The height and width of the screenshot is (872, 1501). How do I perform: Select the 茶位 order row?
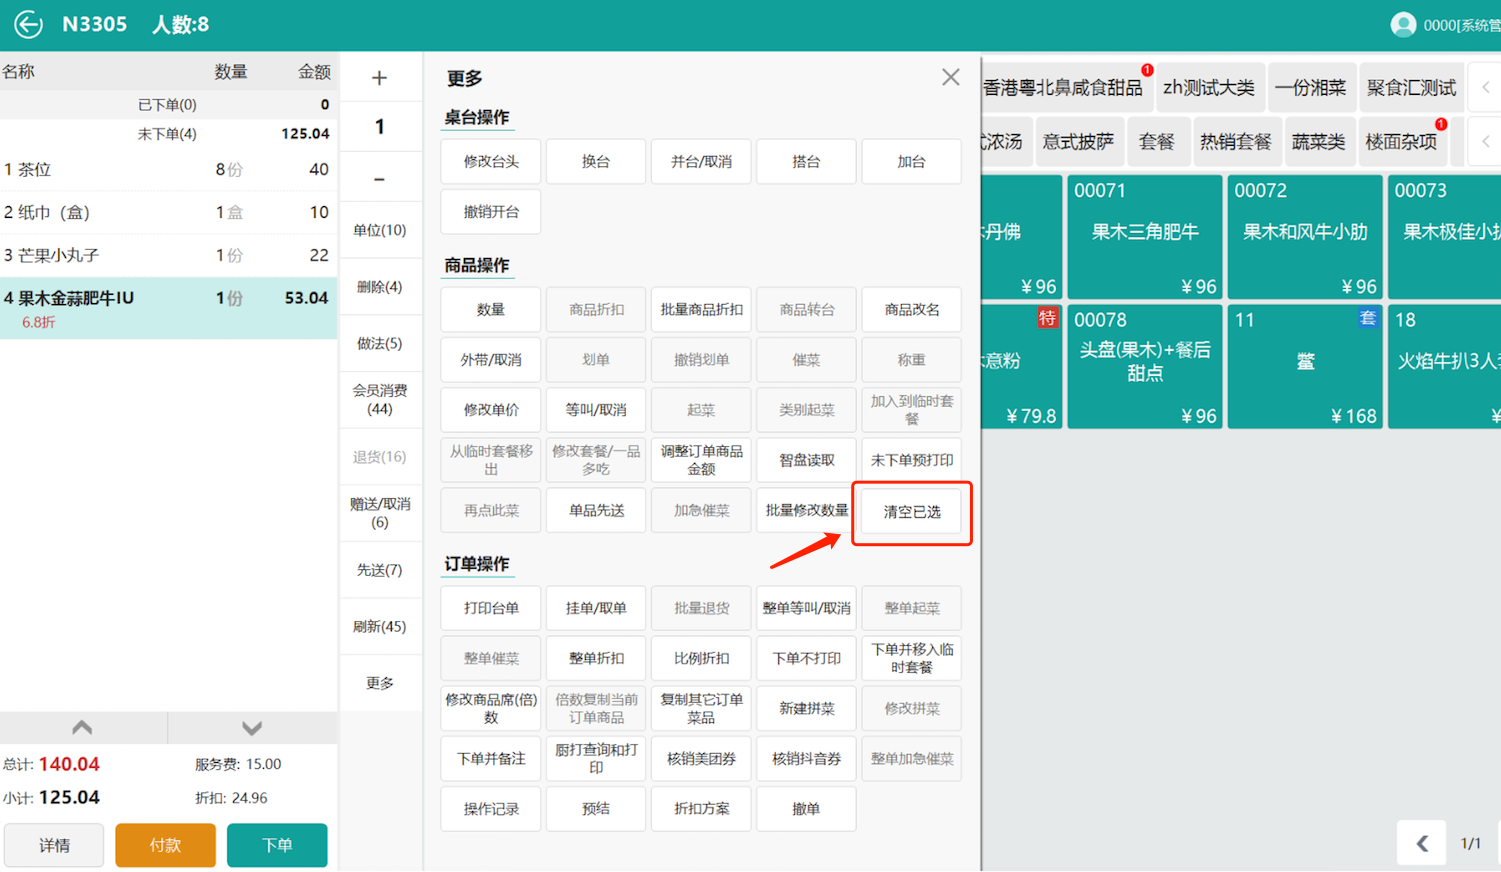pyautogui.click(x=168, y=170)
